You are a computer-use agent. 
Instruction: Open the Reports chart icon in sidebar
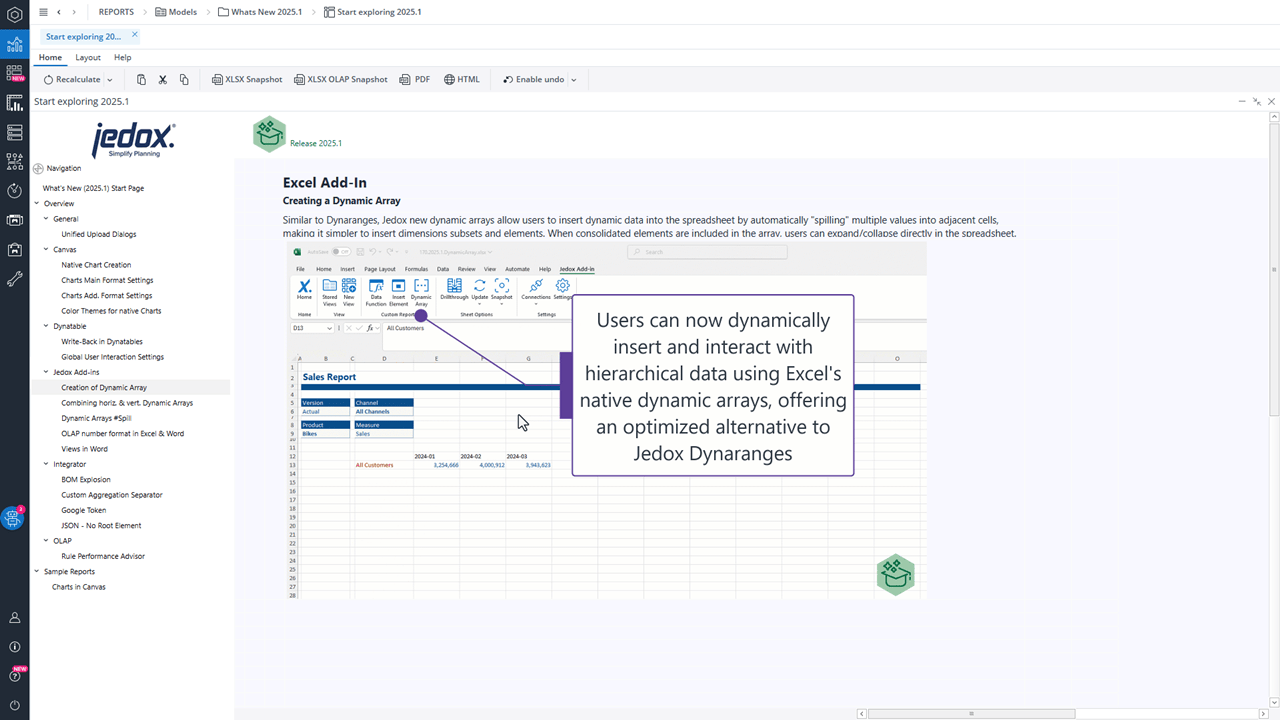tap(14, 44)
